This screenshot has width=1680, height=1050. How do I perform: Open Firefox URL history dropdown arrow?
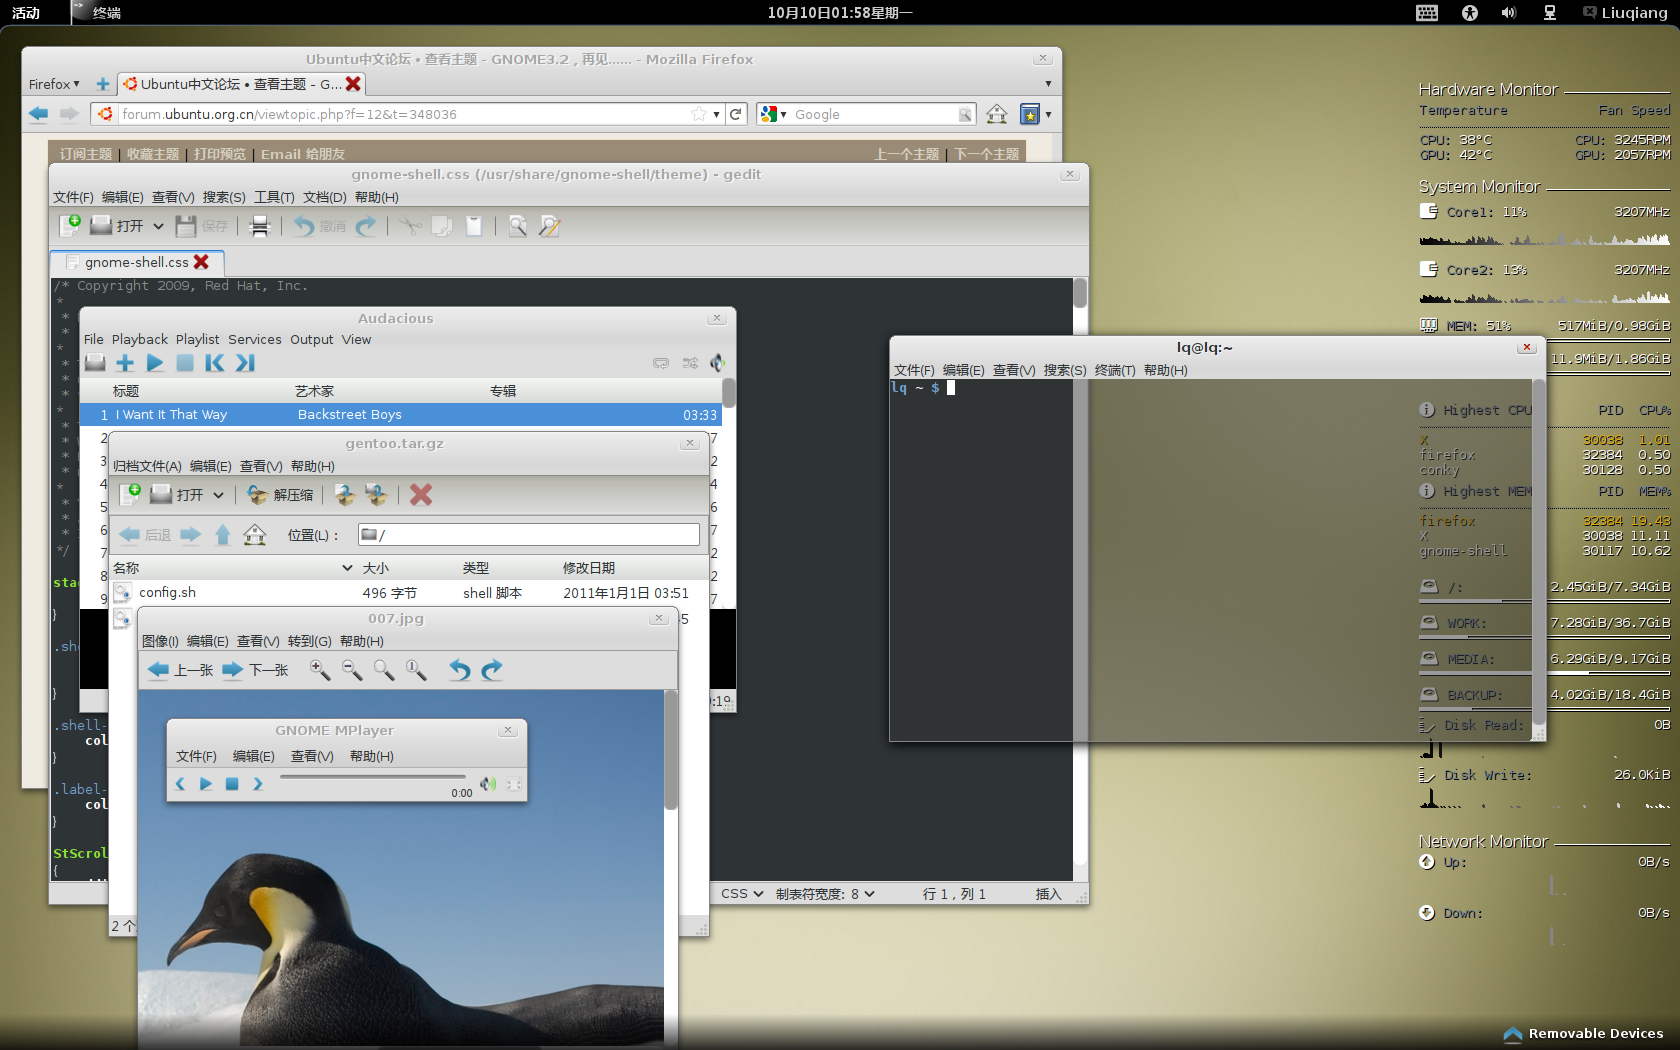coord(716,114)
